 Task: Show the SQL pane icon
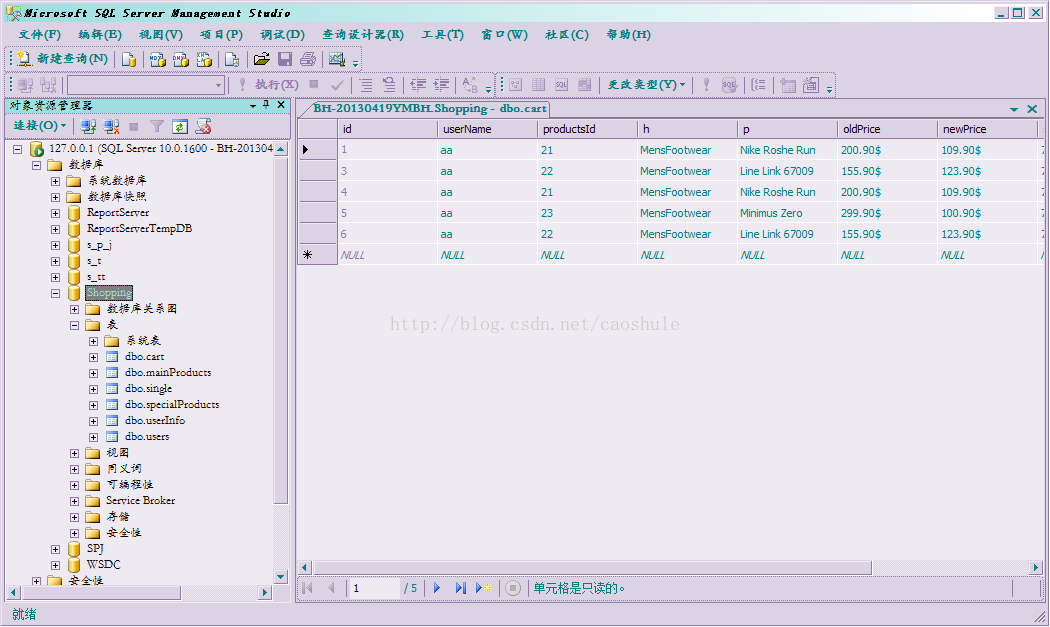[x=561, y=85]
